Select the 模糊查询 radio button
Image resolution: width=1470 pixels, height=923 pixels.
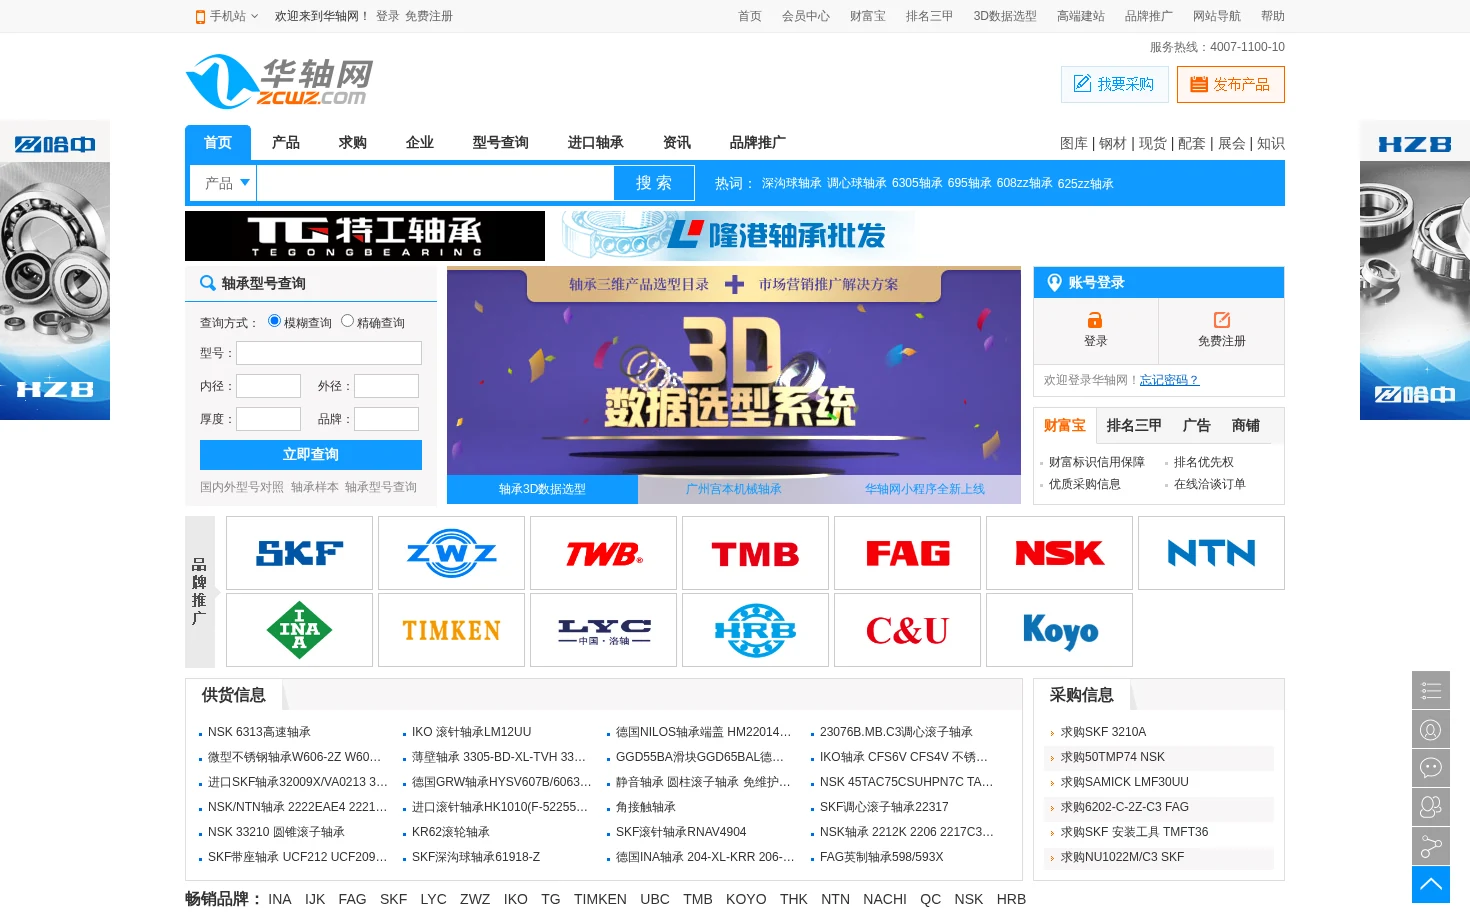(x=274, y=321)
